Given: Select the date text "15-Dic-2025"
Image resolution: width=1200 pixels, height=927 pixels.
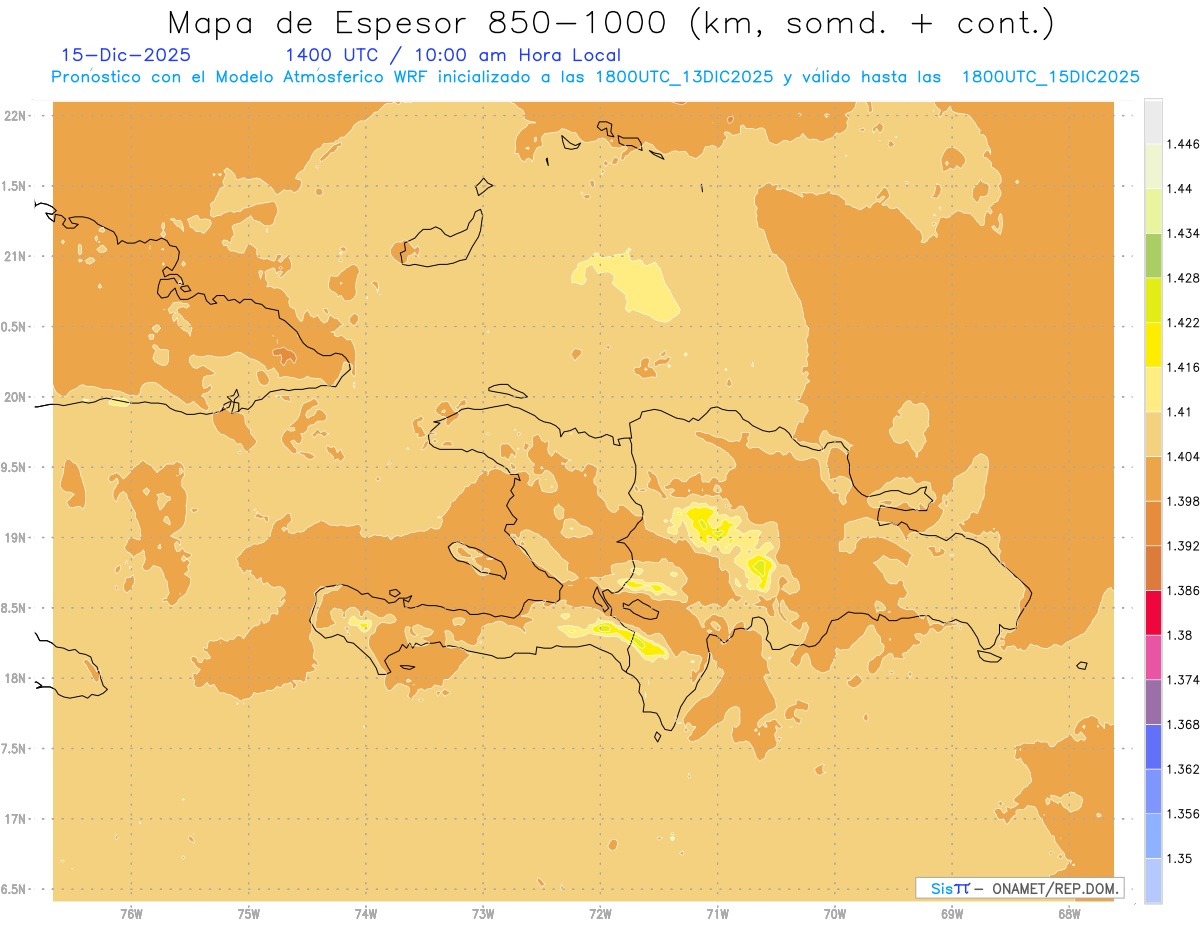Looking at the screenshot, I should pos(126,55).
